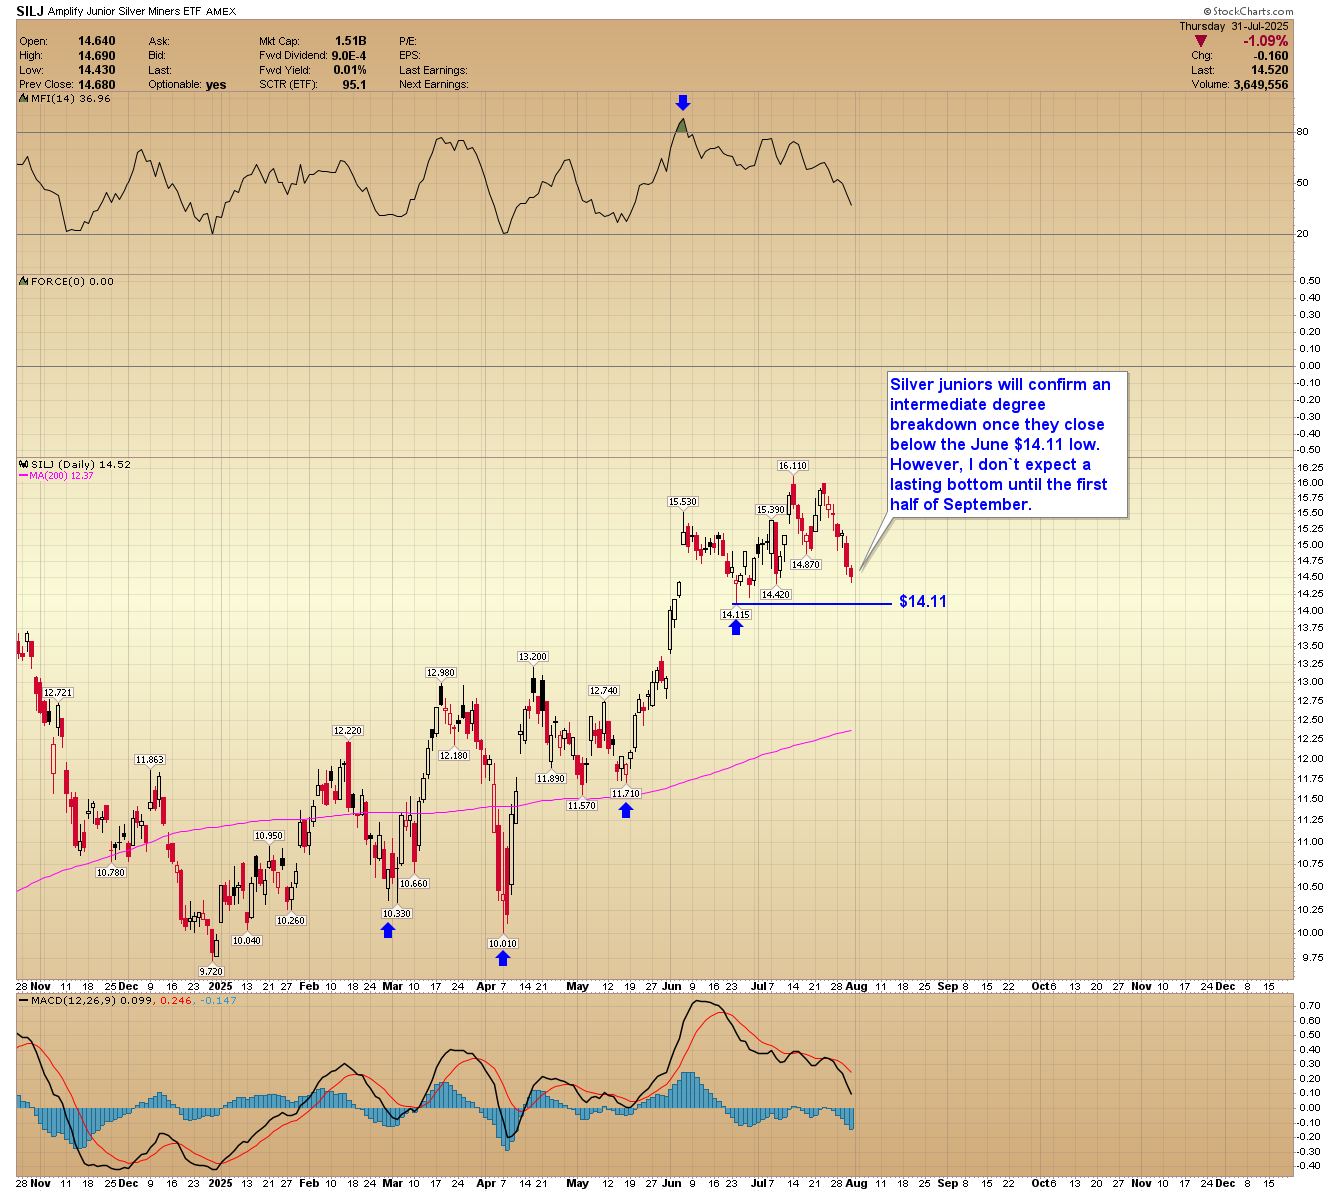Click the Prev Close value 14.680
Image resolution: width=1340 pixels, height=1192 pixels.
coord(97,85)
